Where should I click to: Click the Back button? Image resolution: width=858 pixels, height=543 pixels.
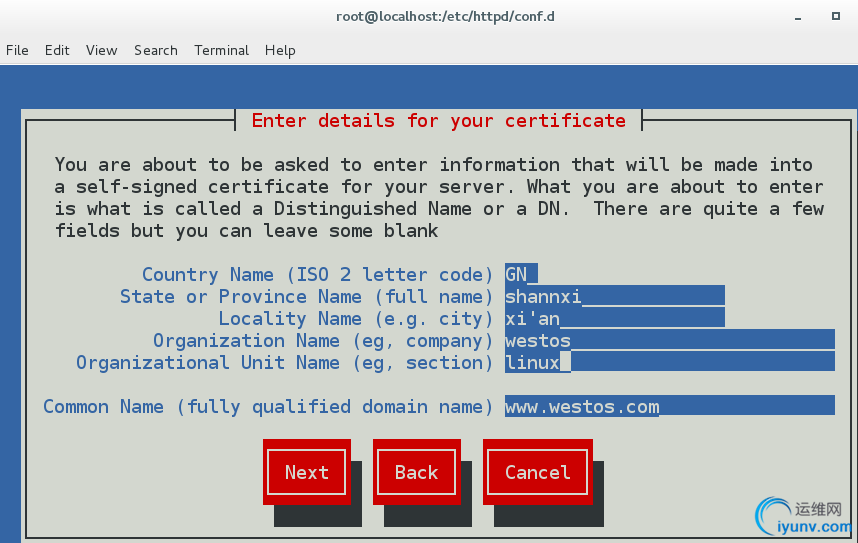pyautogui.click(x=417, y=472)
